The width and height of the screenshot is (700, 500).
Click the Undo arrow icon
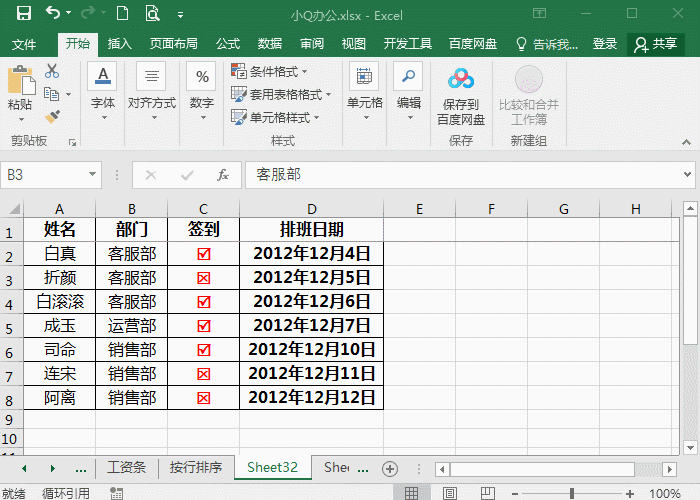[53, 13]
